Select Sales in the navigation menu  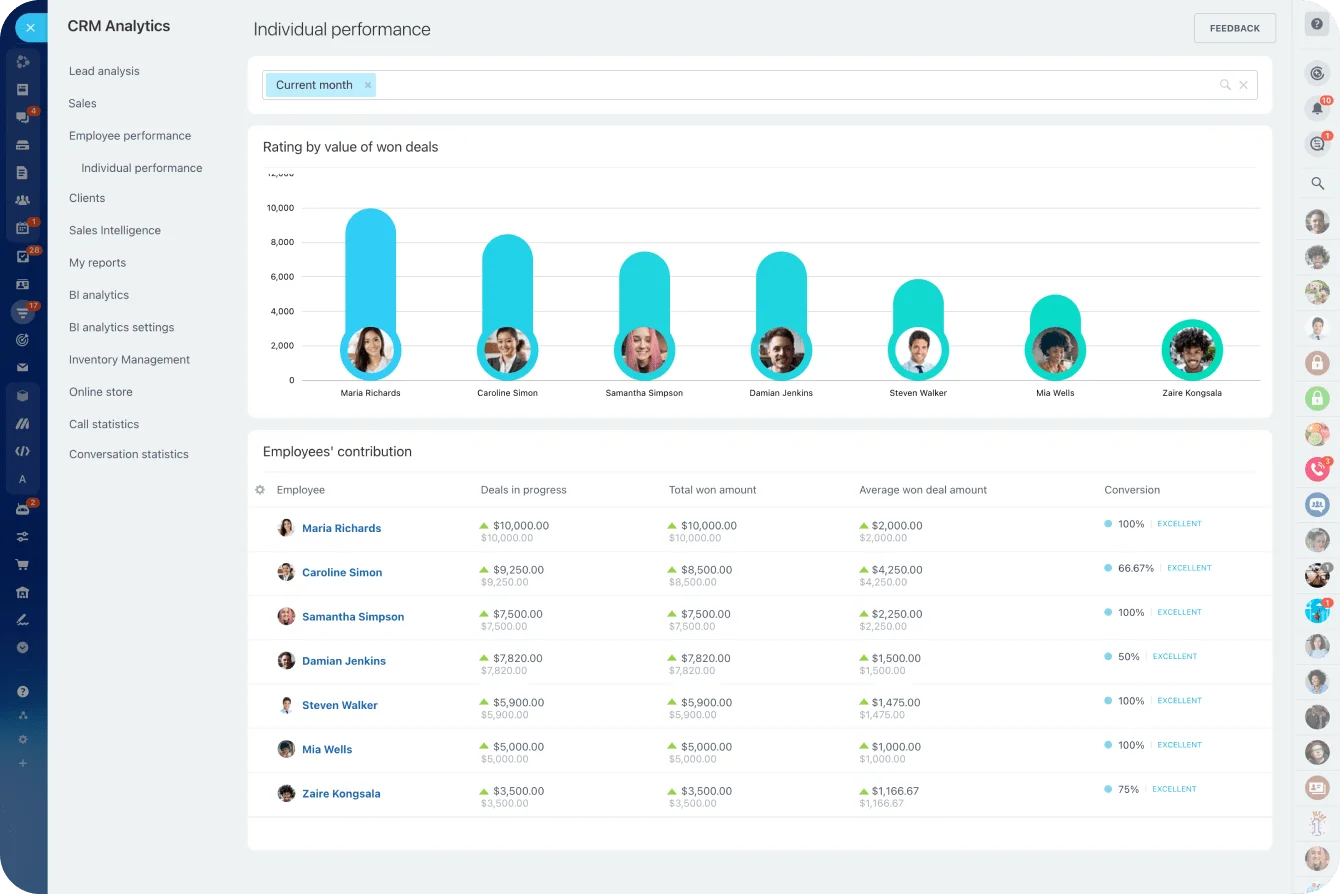click(x=82, y=103)
